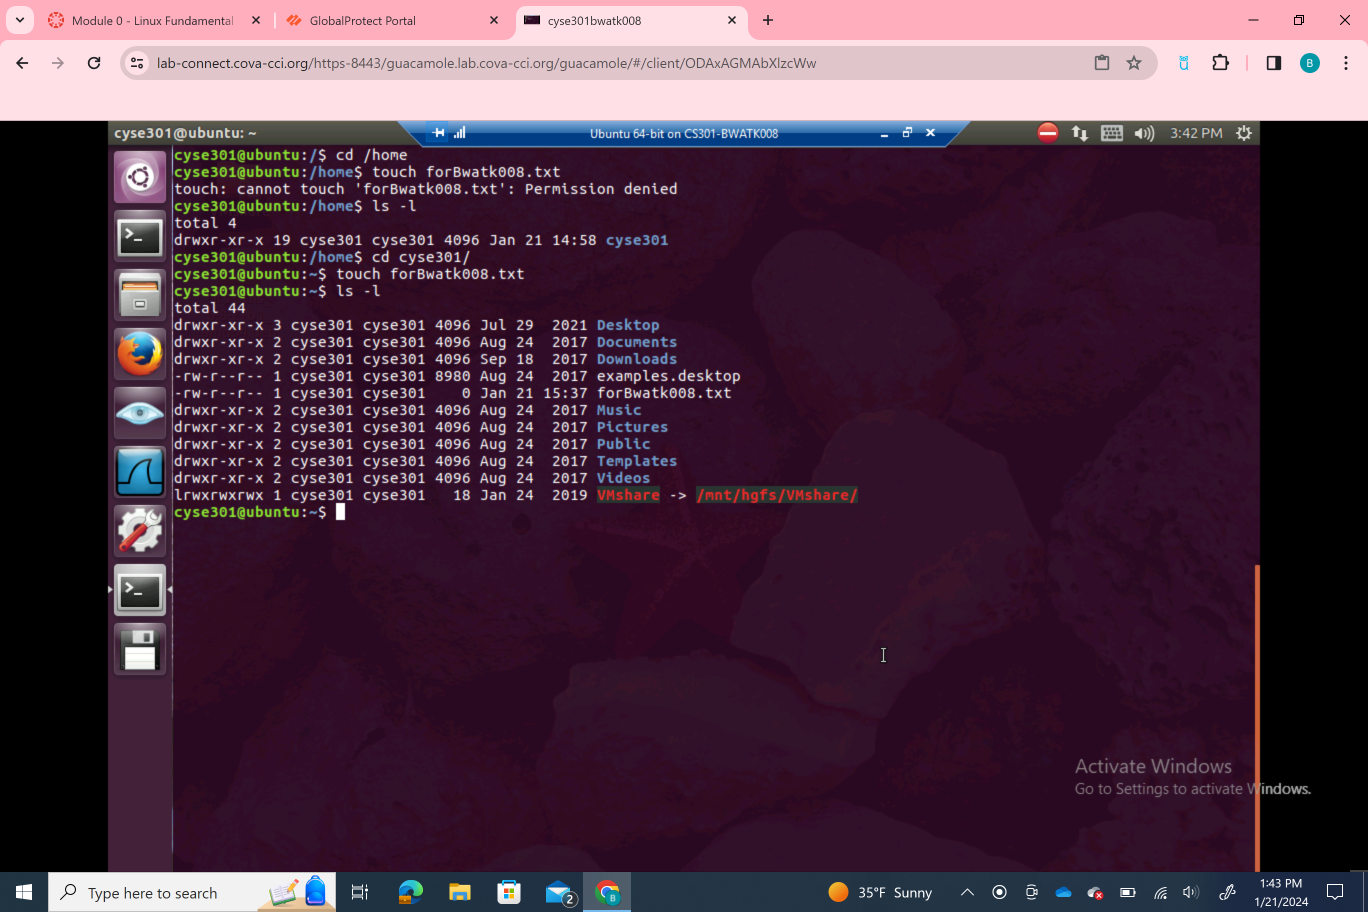Open the Ubuntu Dash search launcher

click(140, 178)
